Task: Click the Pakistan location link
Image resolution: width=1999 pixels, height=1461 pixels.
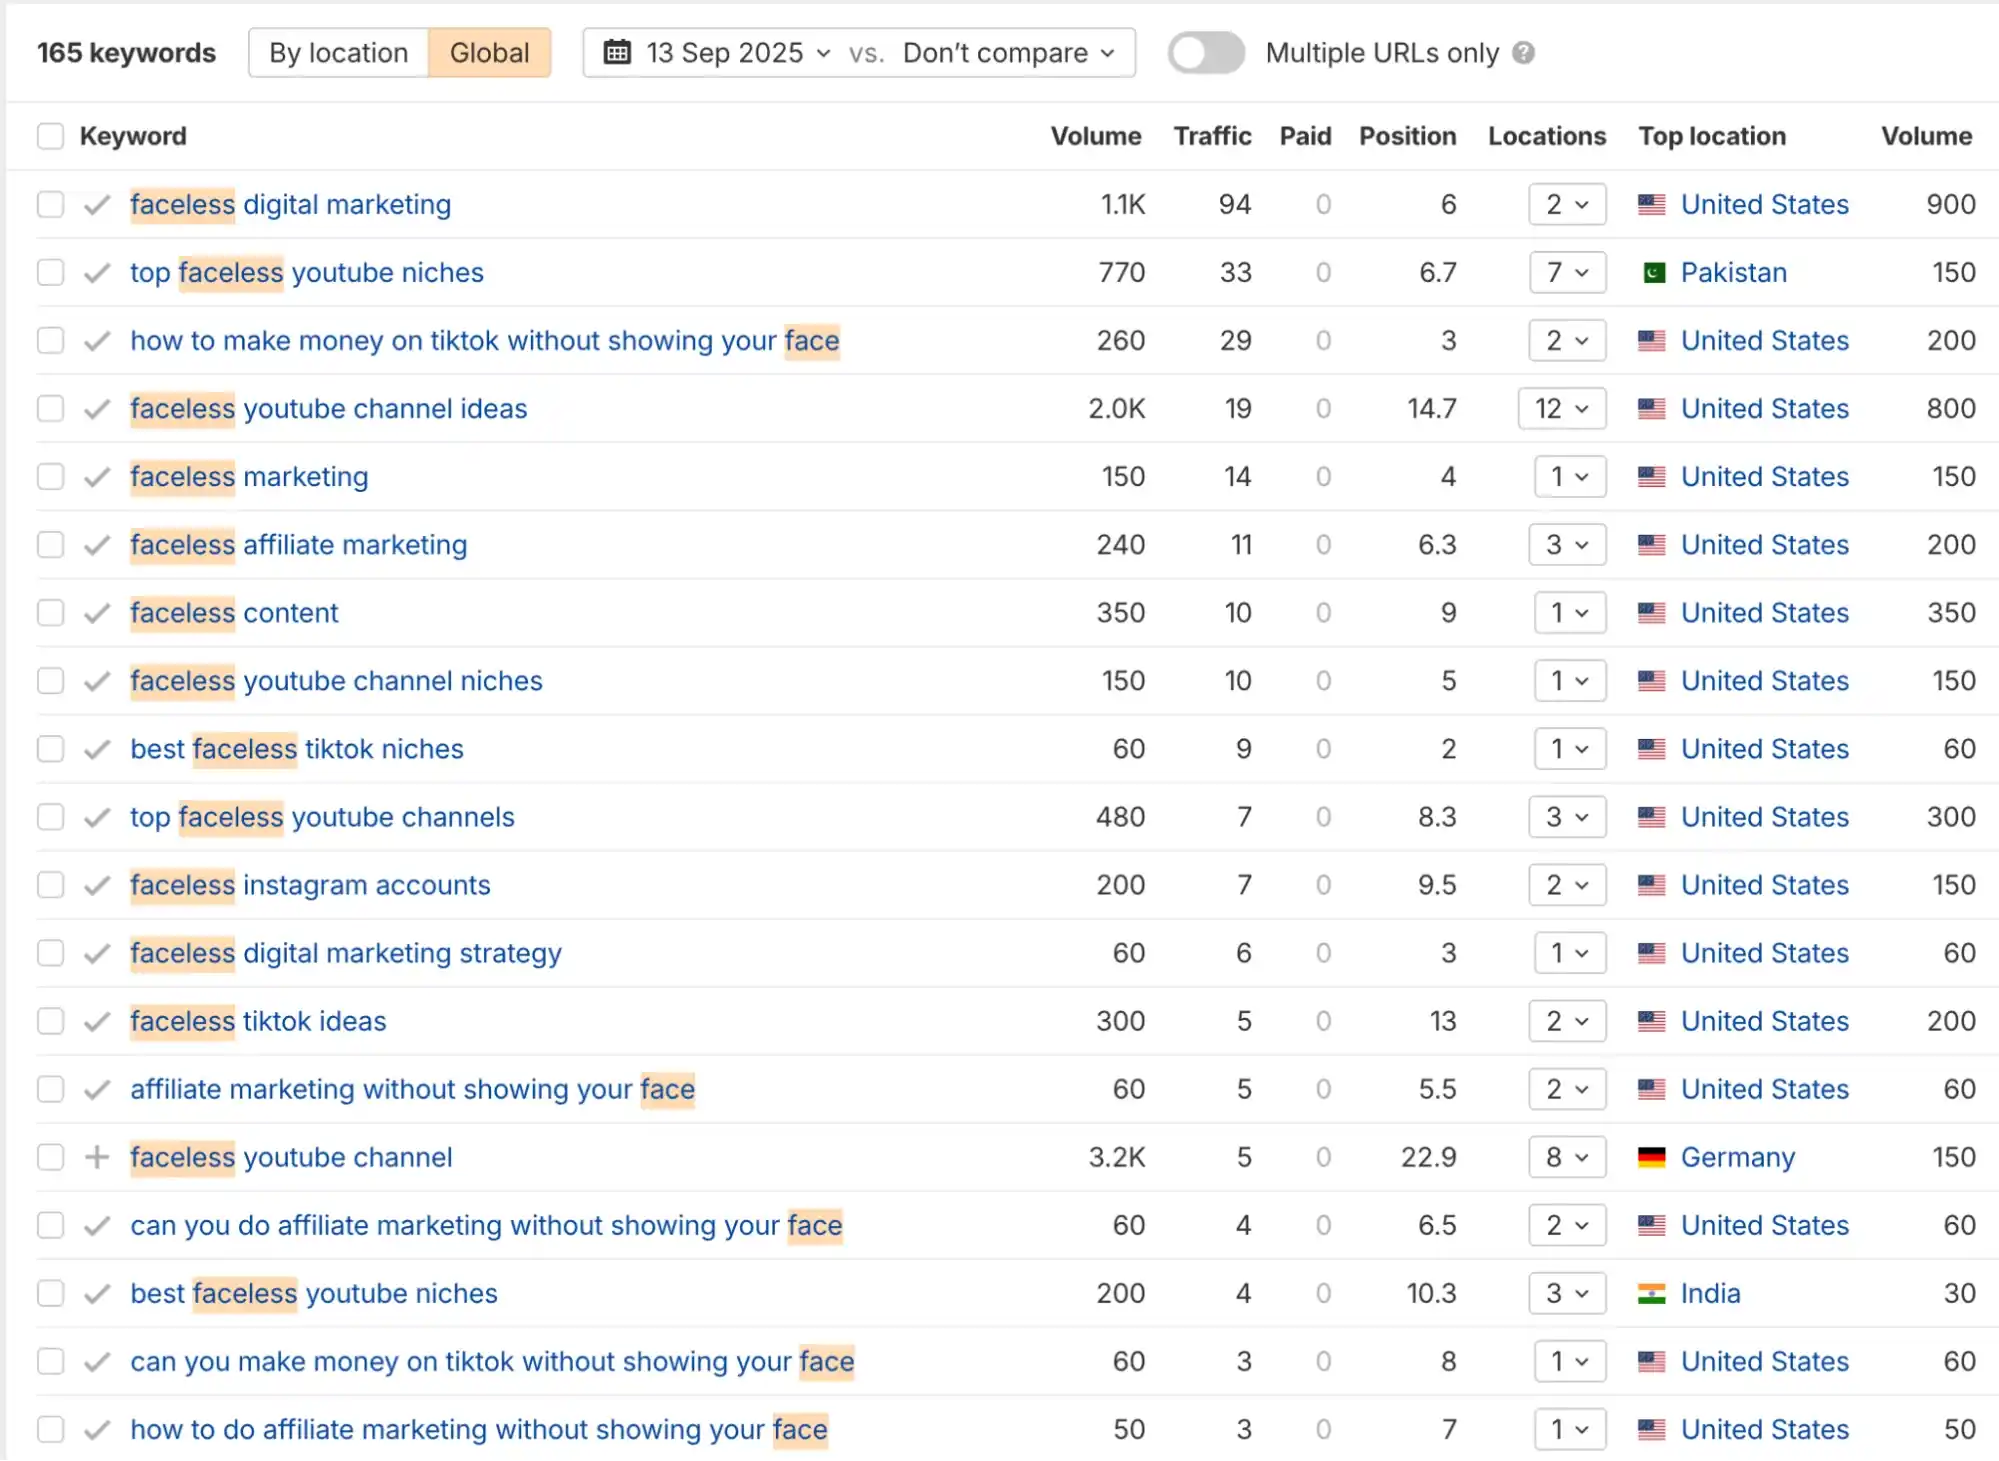Action: click(x=1734, y=272)
